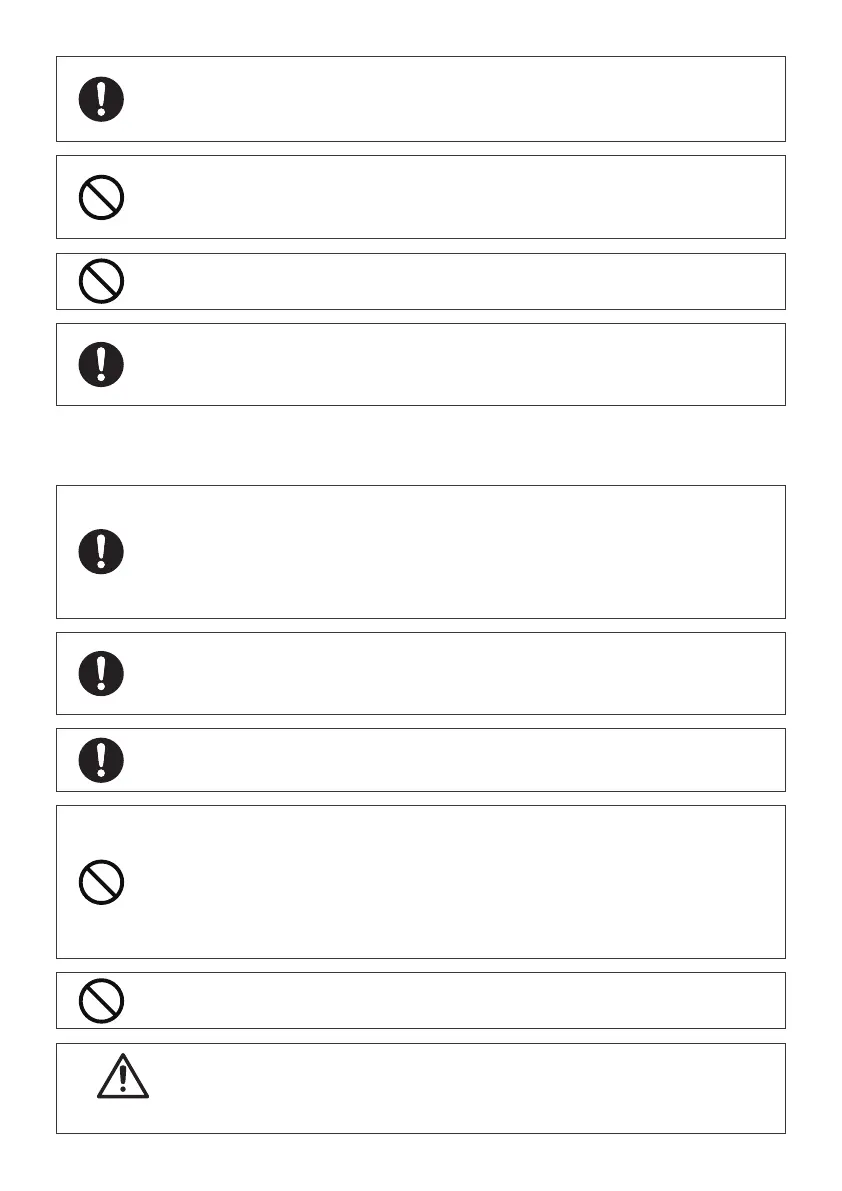Click the warning triangle icon
The width and height of the screenshot is (842, 1191).
pos(123,1076)
